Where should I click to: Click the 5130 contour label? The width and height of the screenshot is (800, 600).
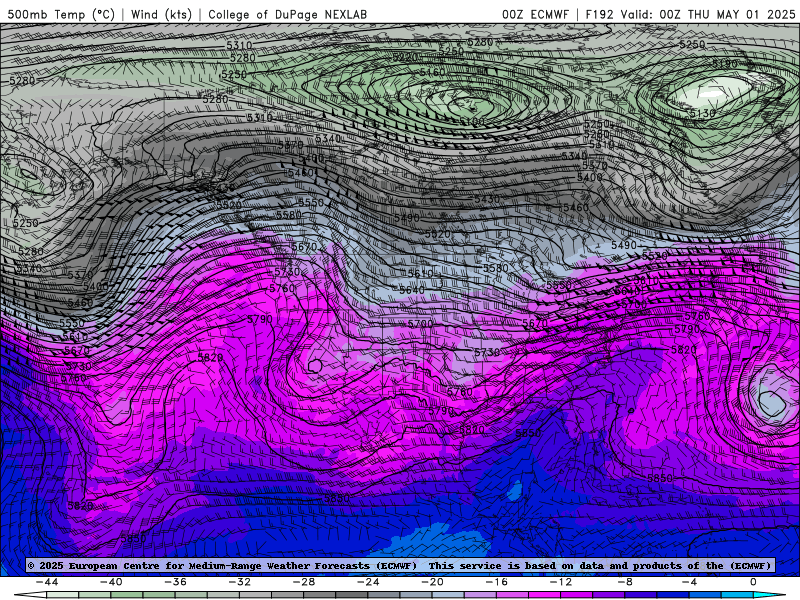(x=703, y=113)
